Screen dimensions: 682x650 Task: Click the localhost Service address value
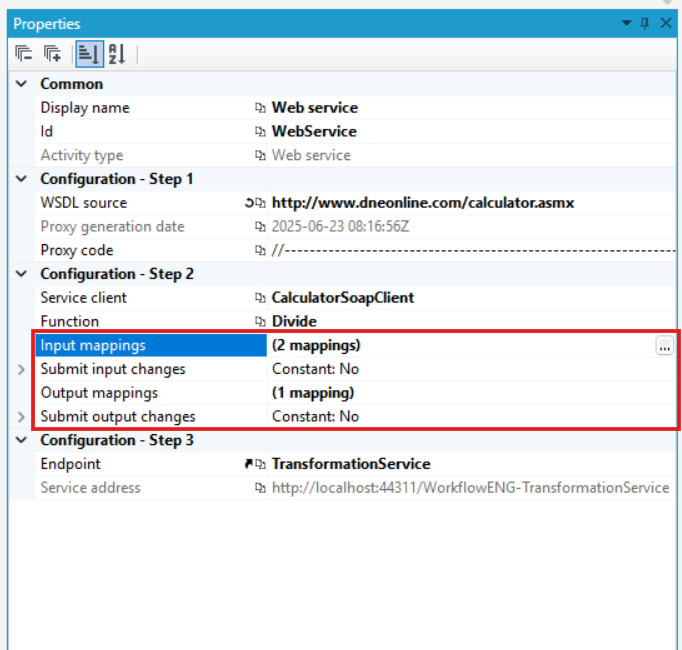[470, 488]
